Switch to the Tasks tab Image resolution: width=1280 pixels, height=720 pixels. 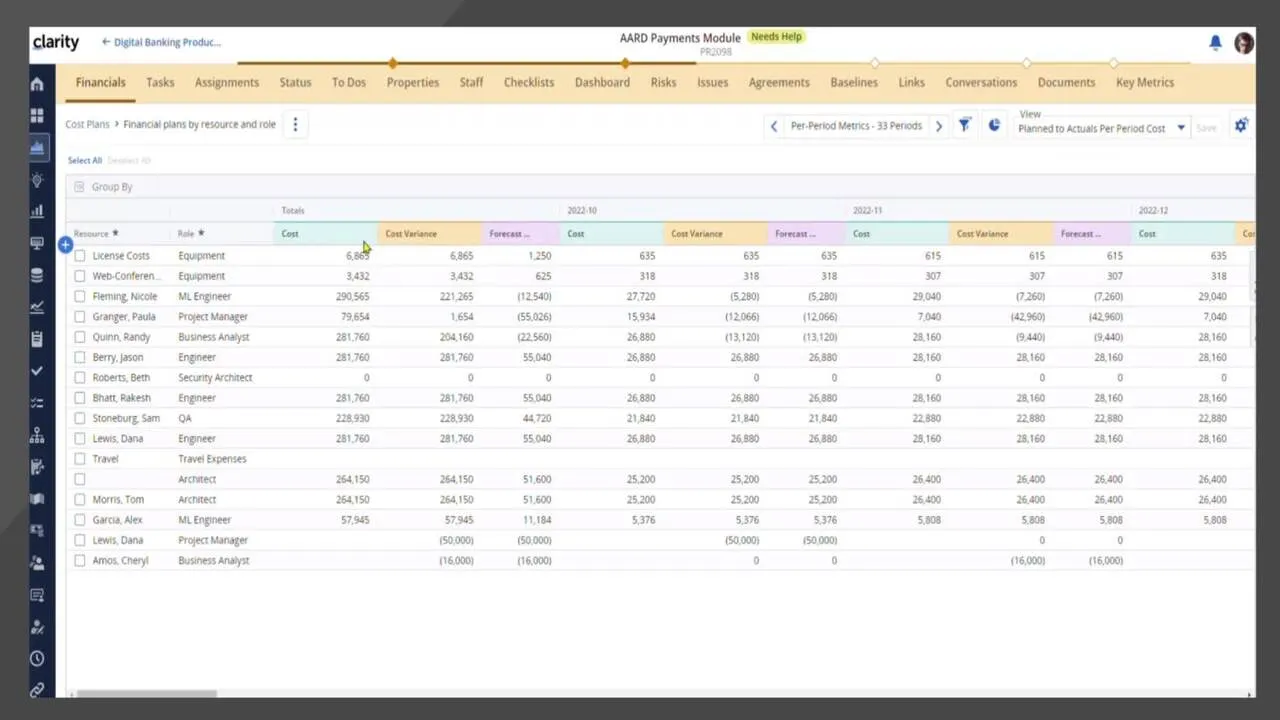pyautogui.click(x=160, y=82)
